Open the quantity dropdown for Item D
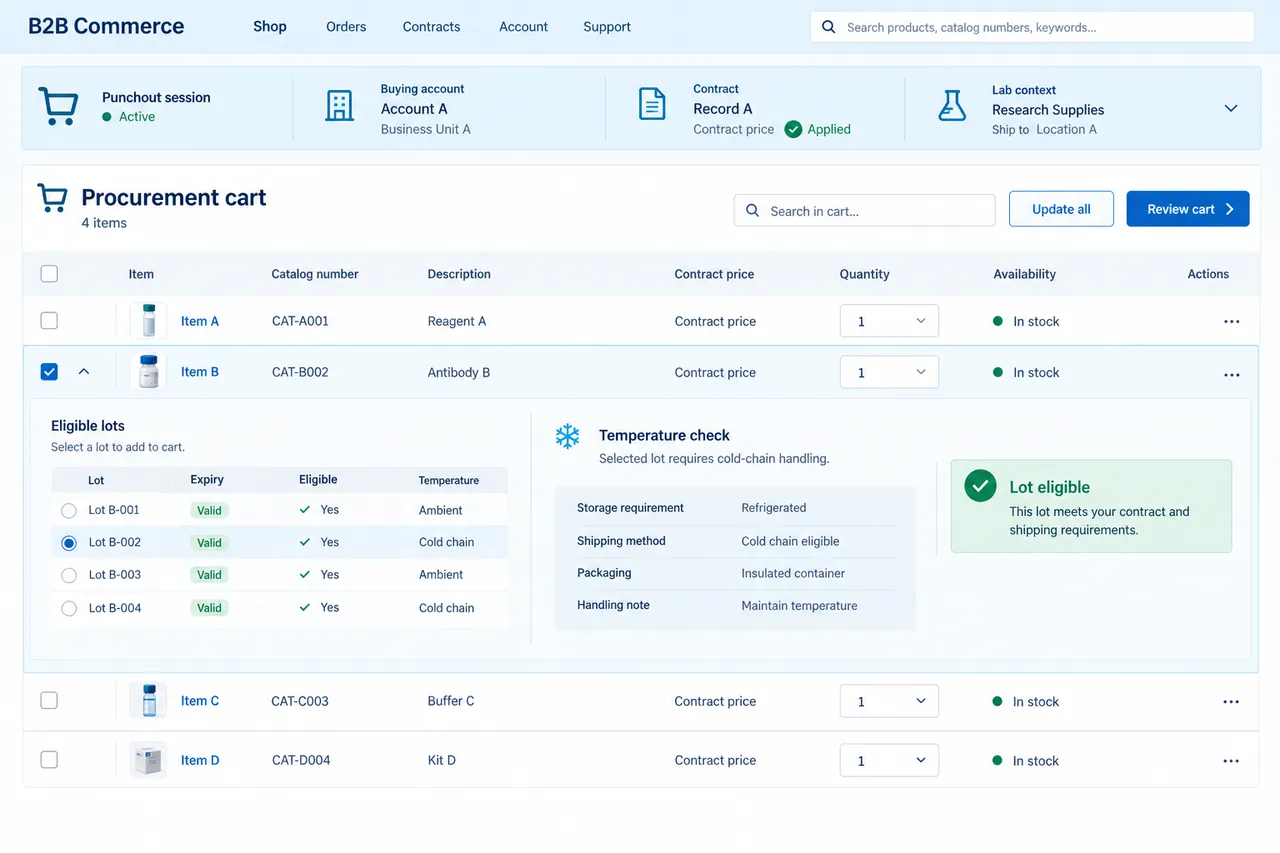This screenshot has height=853, width=1280. [889, 760]
